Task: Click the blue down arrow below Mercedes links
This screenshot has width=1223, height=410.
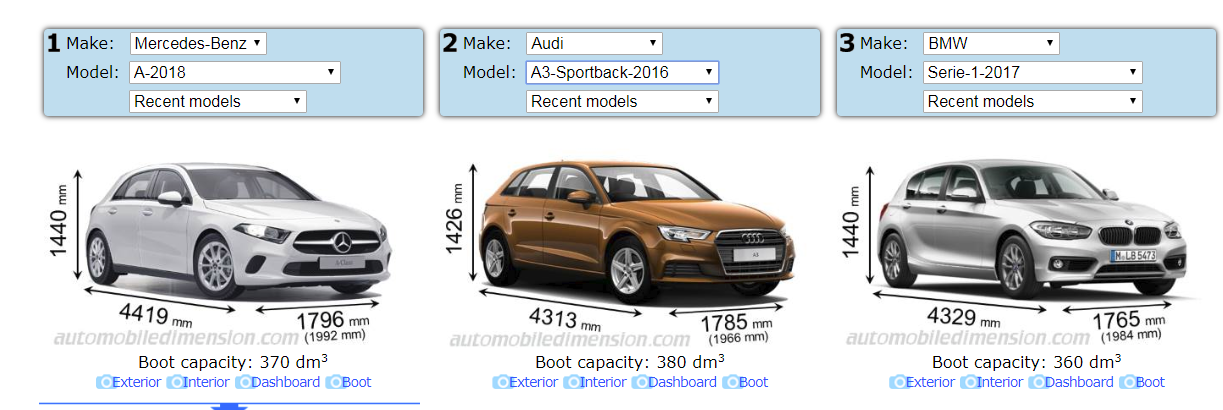Action: click(230, 406)
